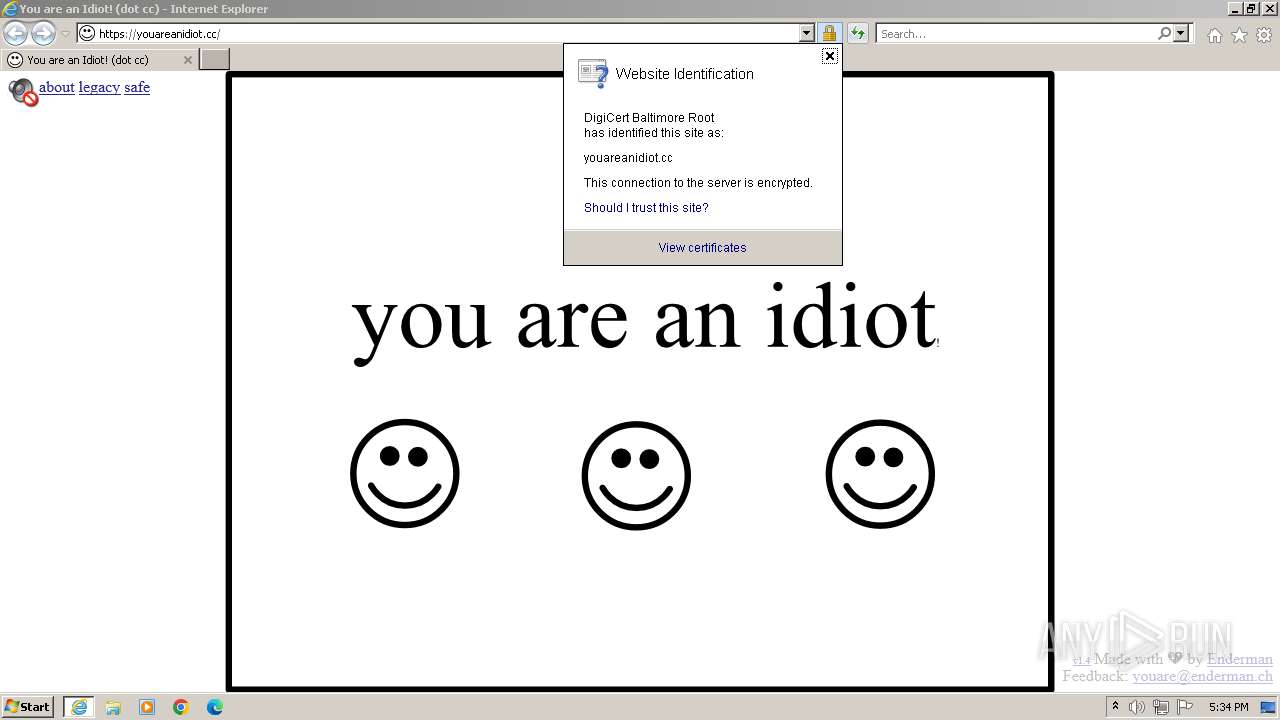
Task: Open the 'Enderman' author link
Action: click(x=1240, y=659)
